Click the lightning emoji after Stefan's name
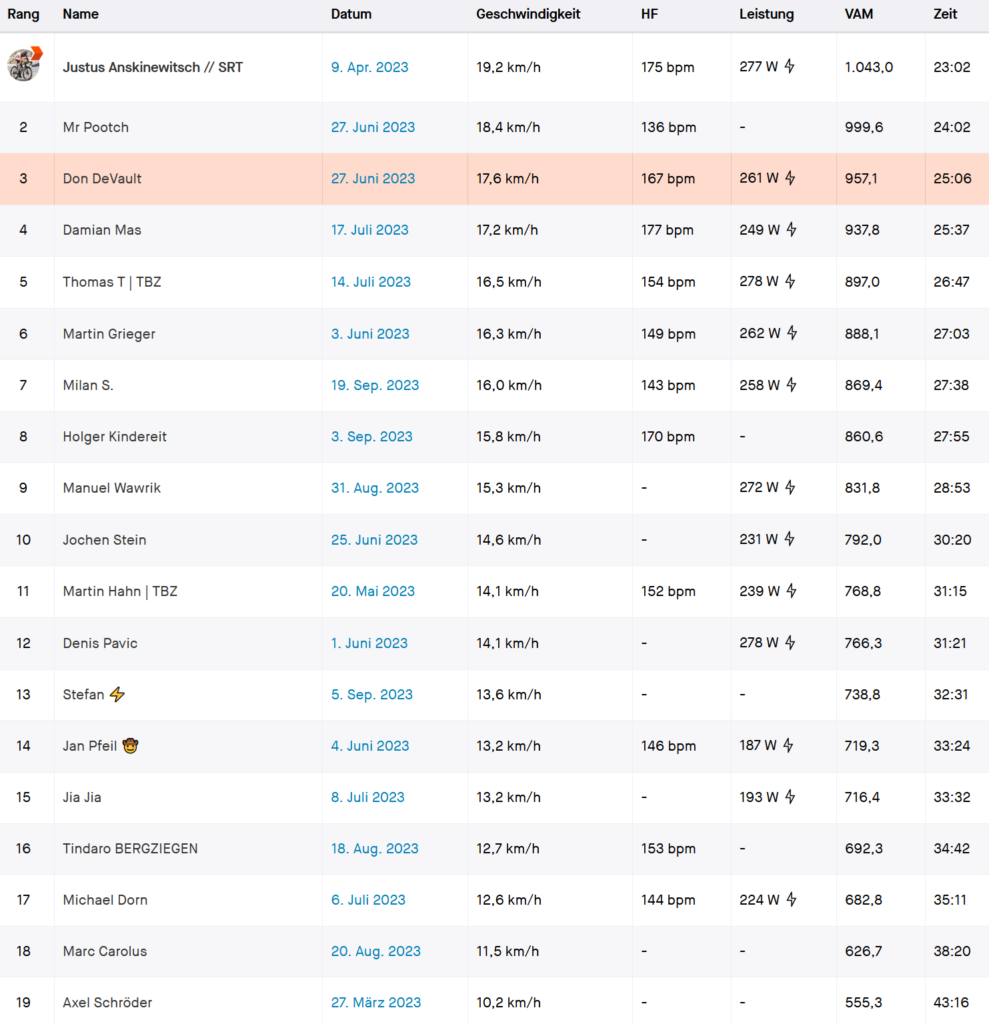989x1024 pixels. pos(117,694)
